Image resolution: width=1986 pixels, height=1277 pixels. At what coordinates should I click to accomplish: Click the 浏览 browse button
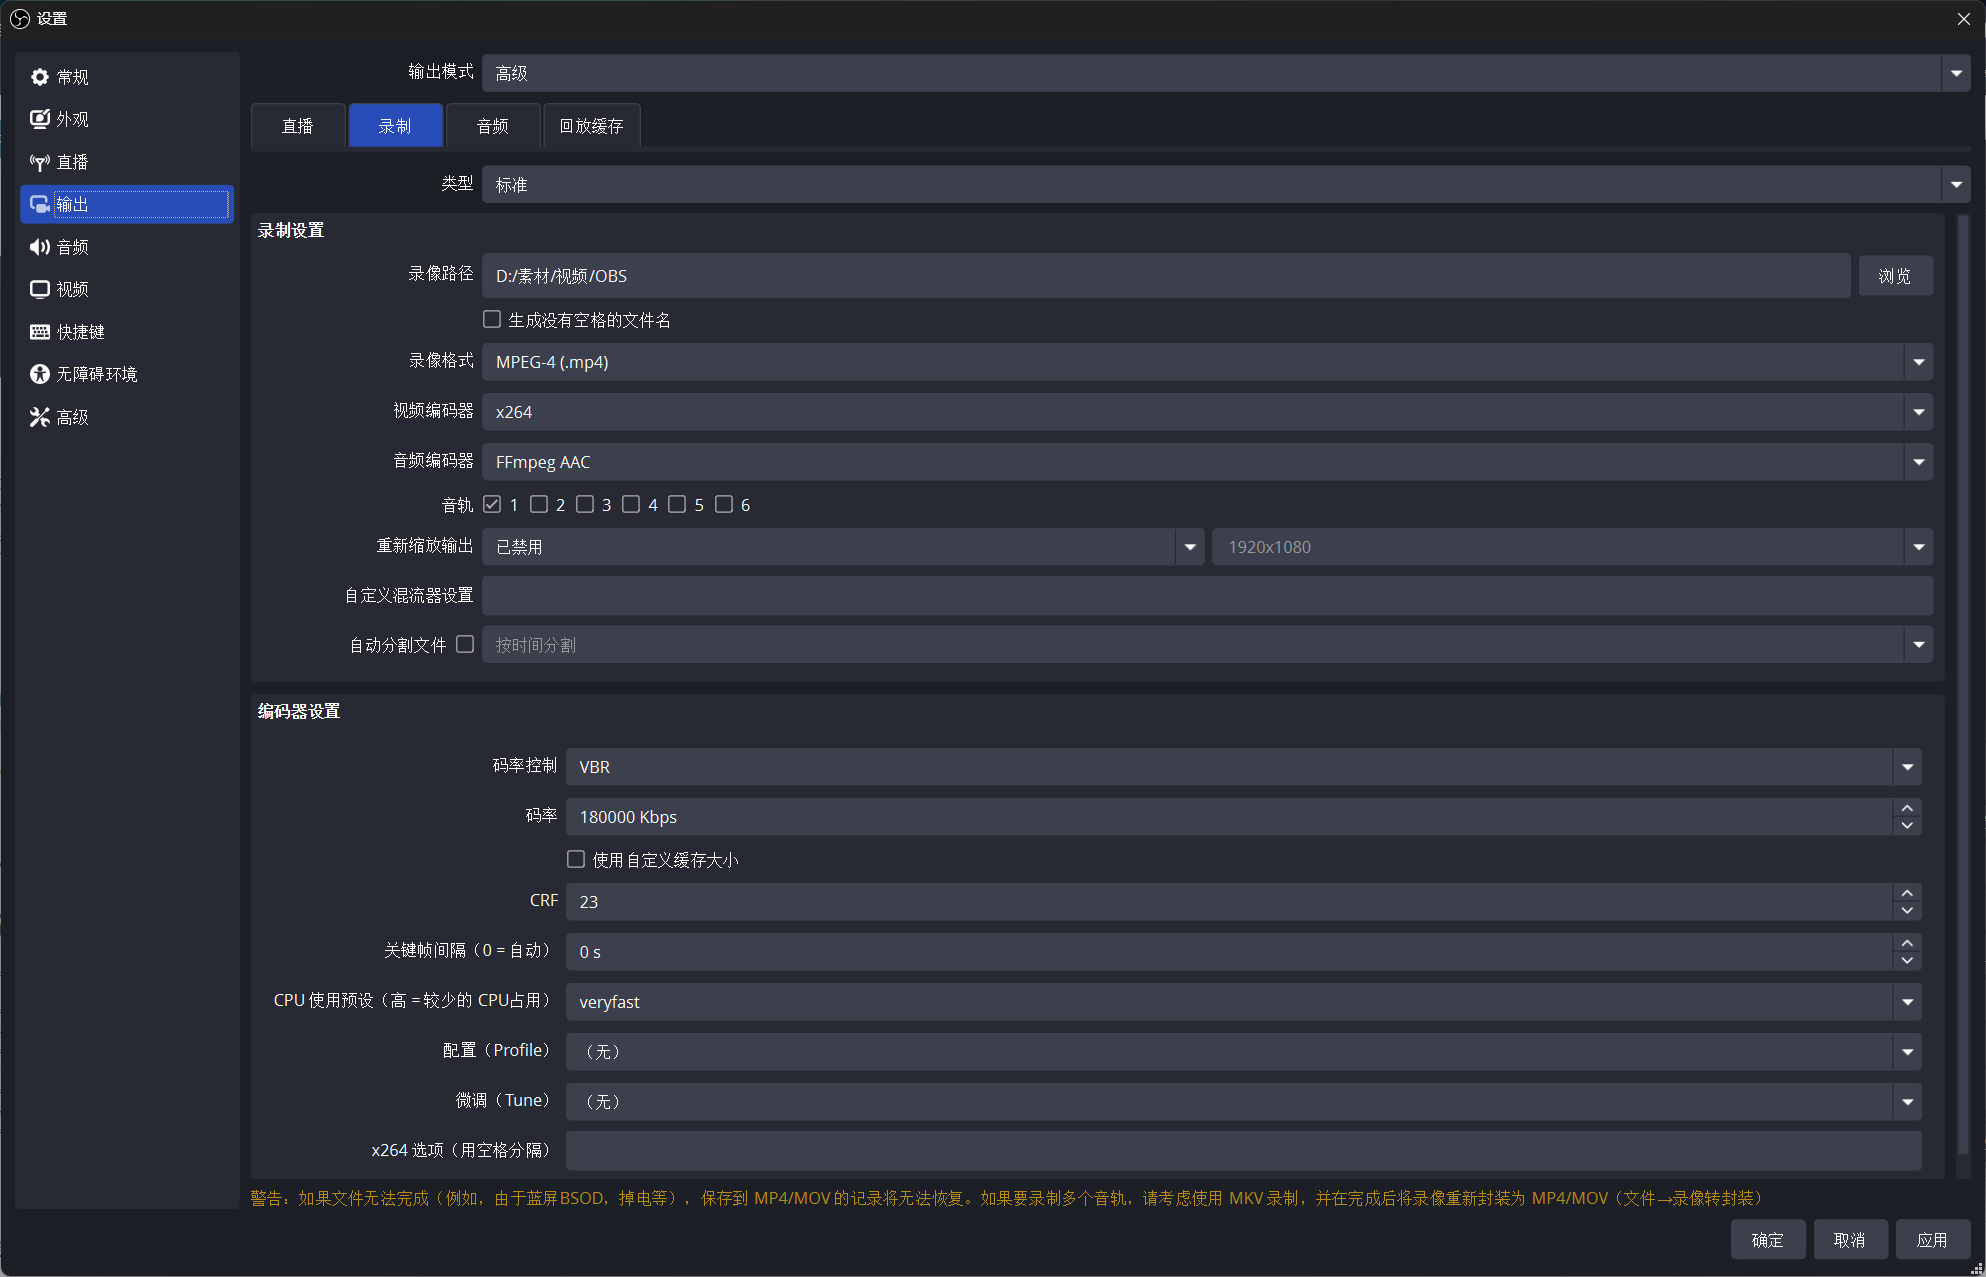(x=1895, y=276)
